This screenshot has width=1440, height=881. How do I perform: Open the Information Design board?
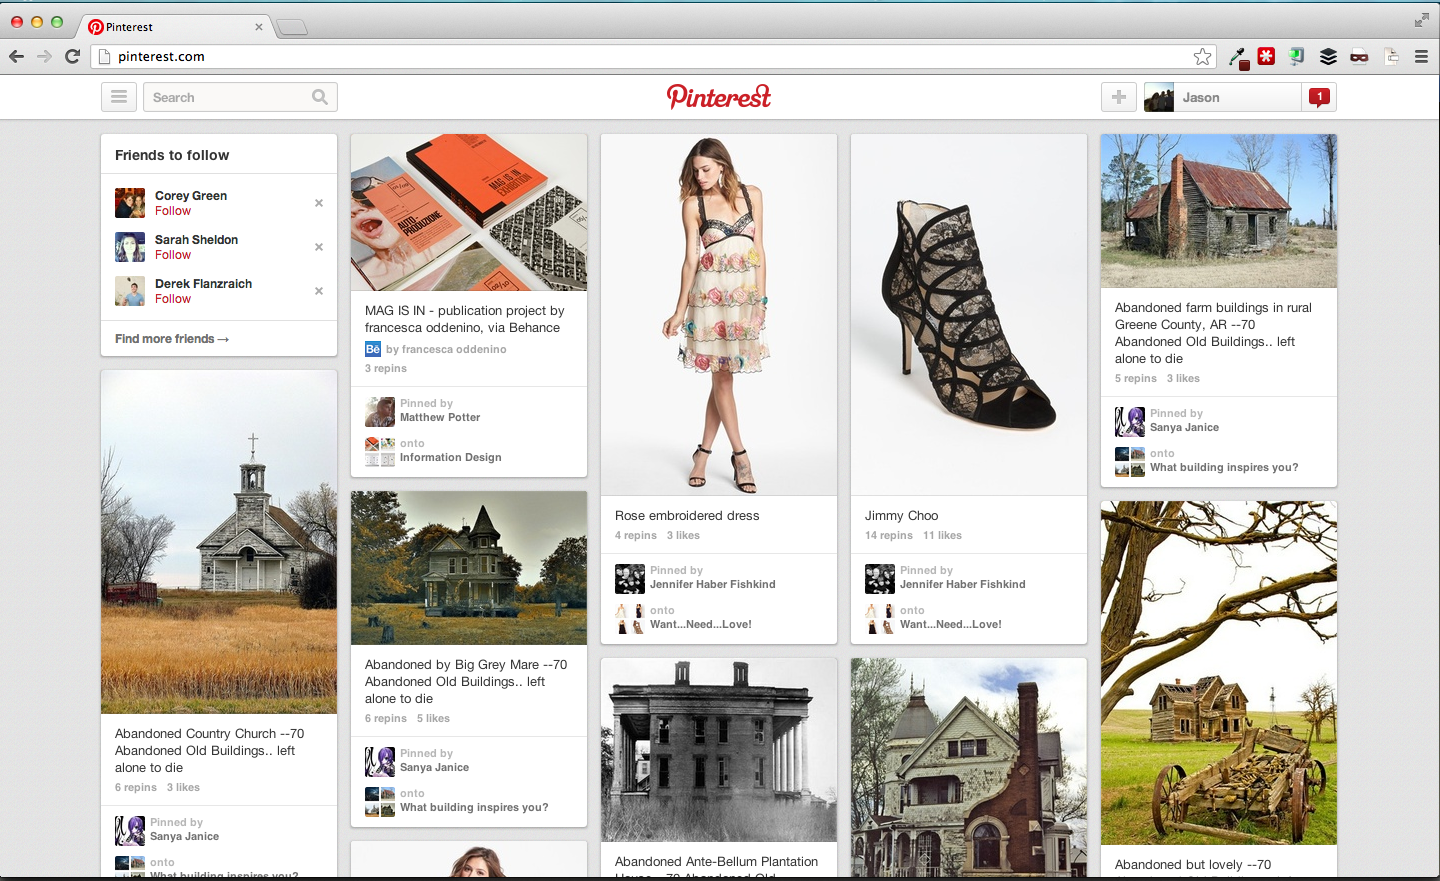click(451, 458)
